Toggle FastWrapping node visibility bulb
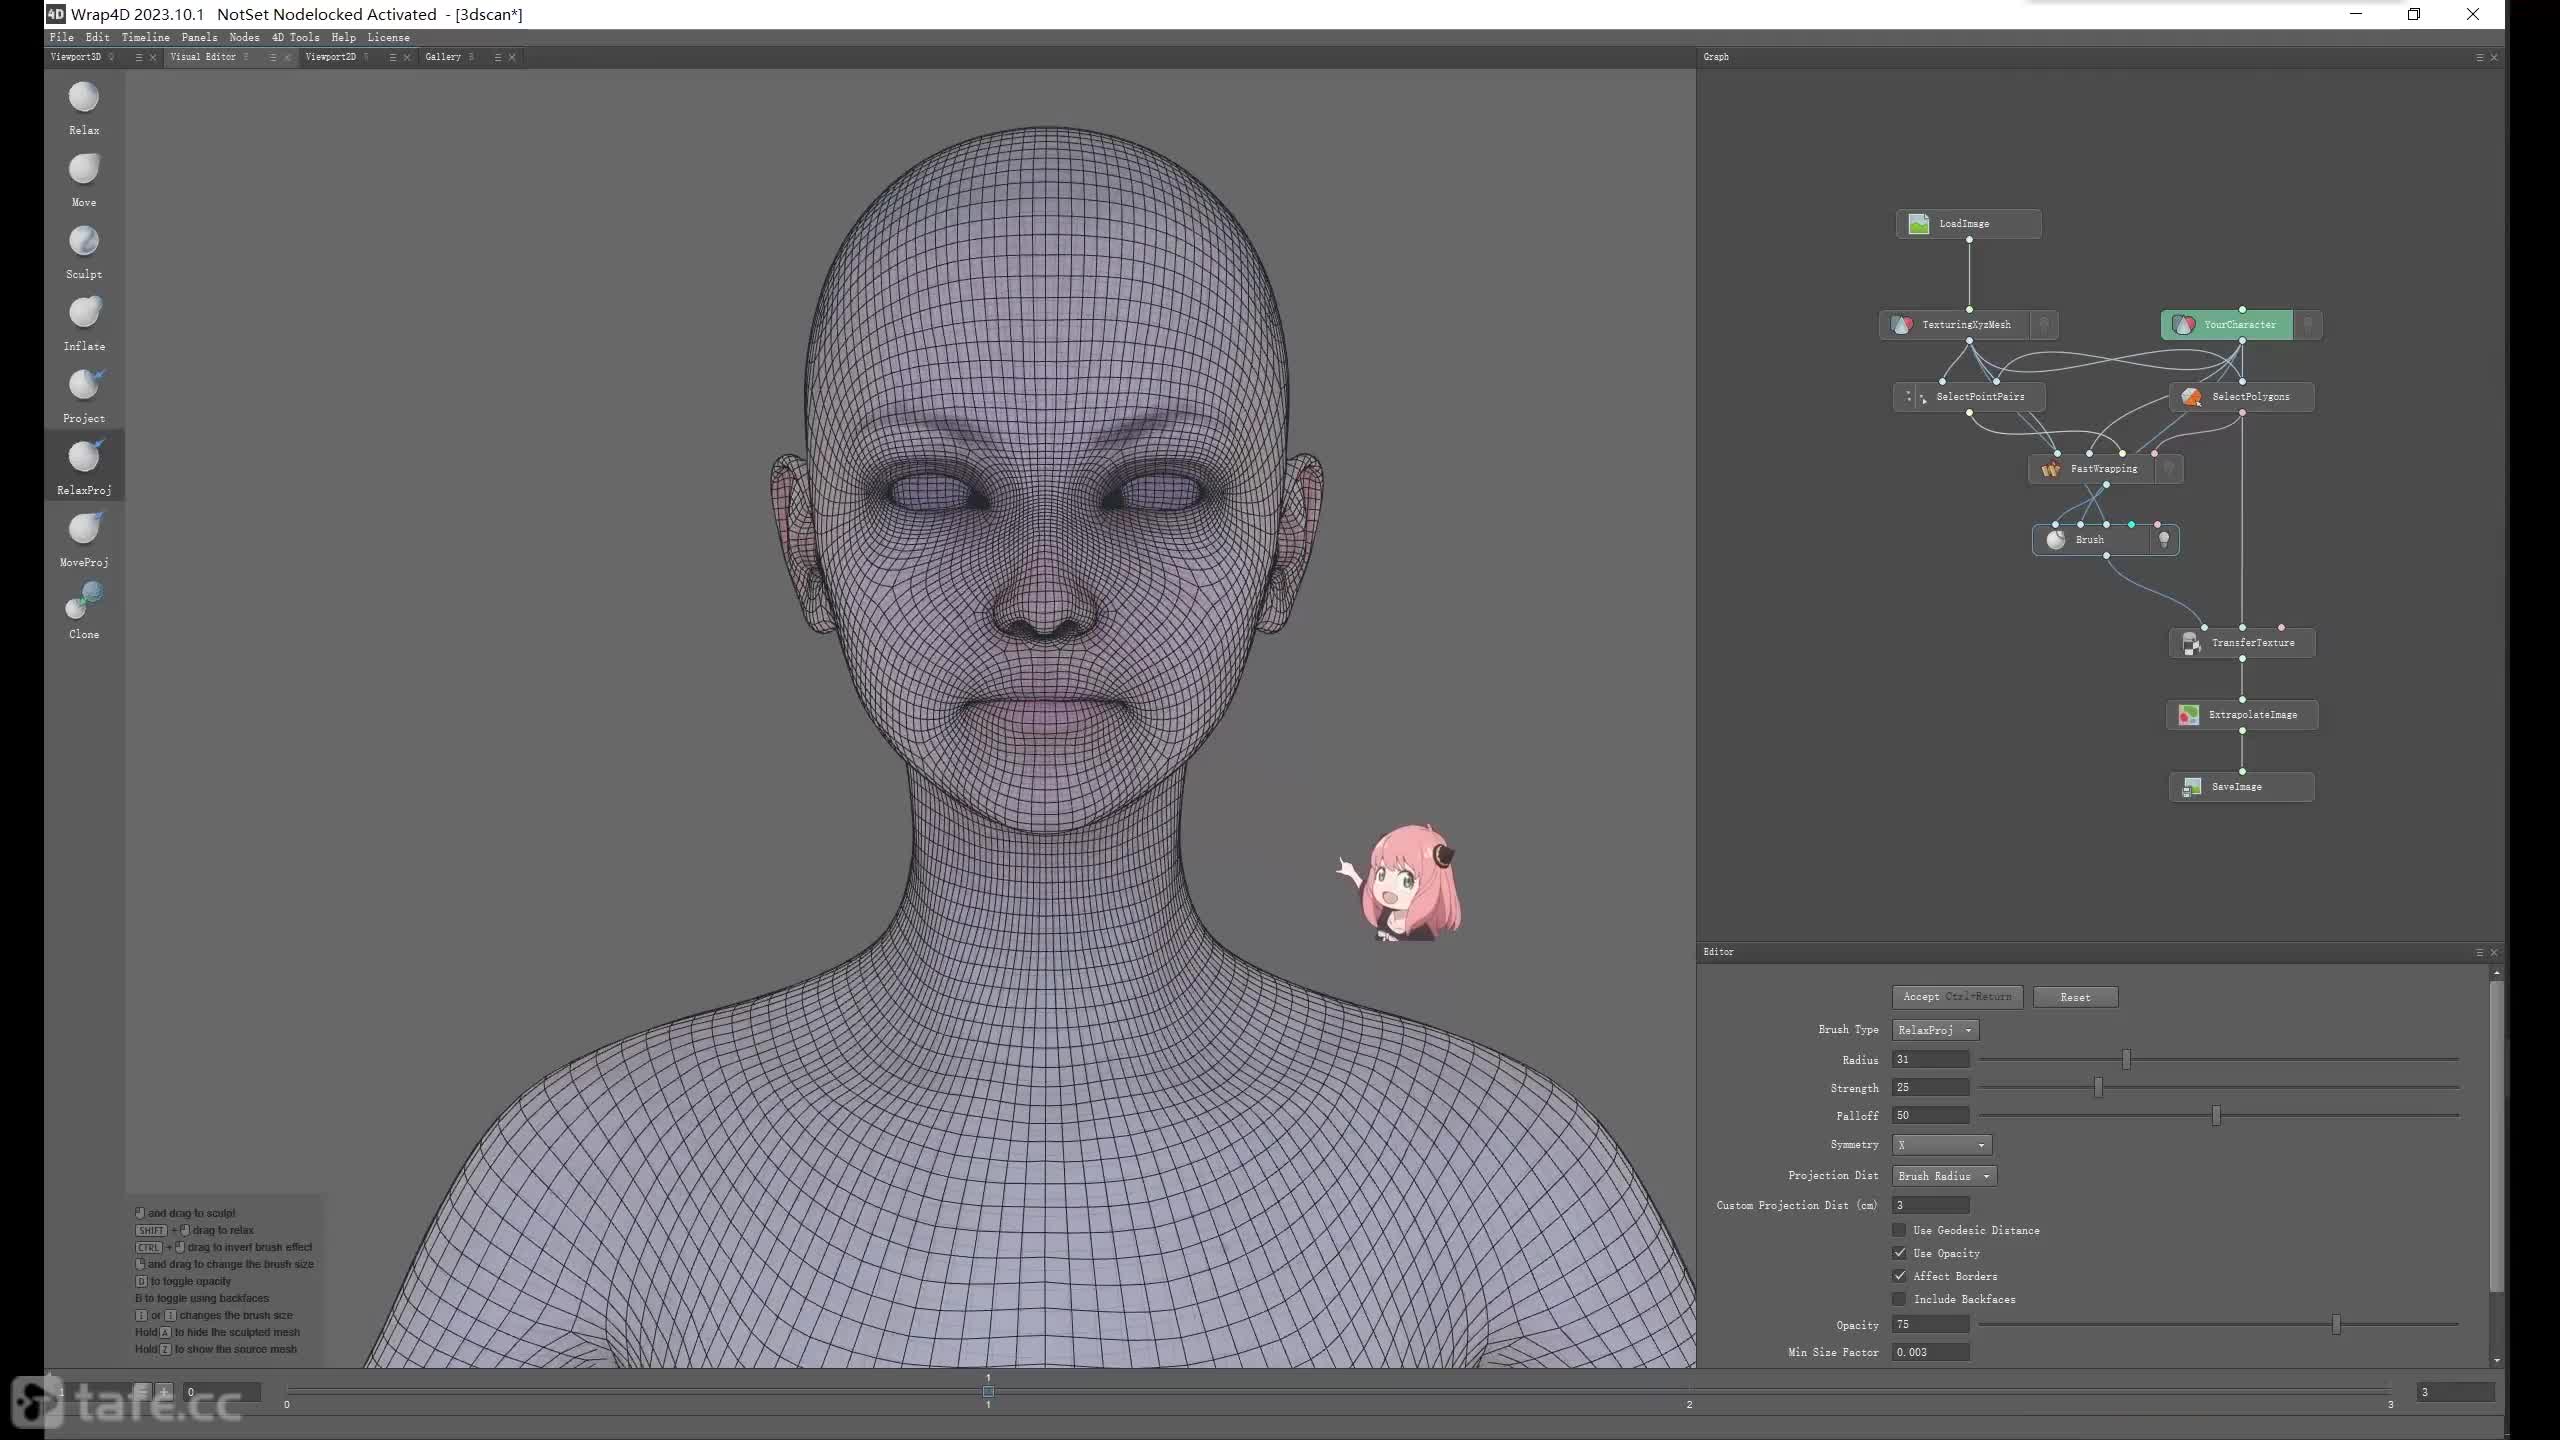The height and width of the screenshot is (1440, 2560). (x=2169, y=469)
